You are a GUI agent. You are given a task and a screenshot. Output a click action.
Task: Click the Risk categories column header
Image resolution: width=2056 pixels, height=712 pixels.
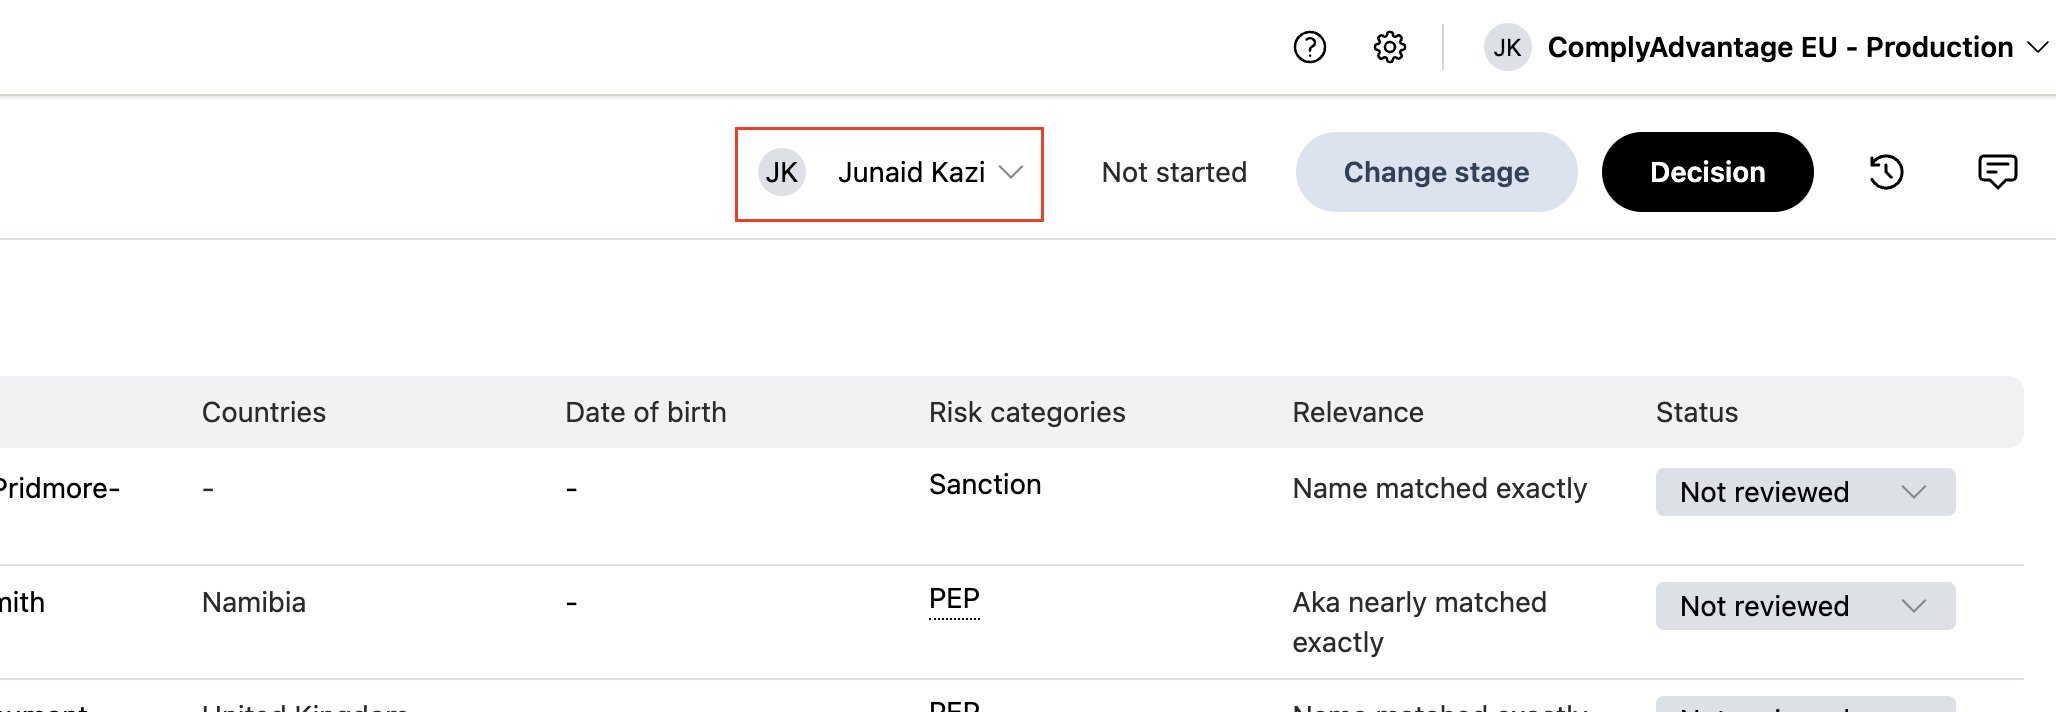(1027, 412)
